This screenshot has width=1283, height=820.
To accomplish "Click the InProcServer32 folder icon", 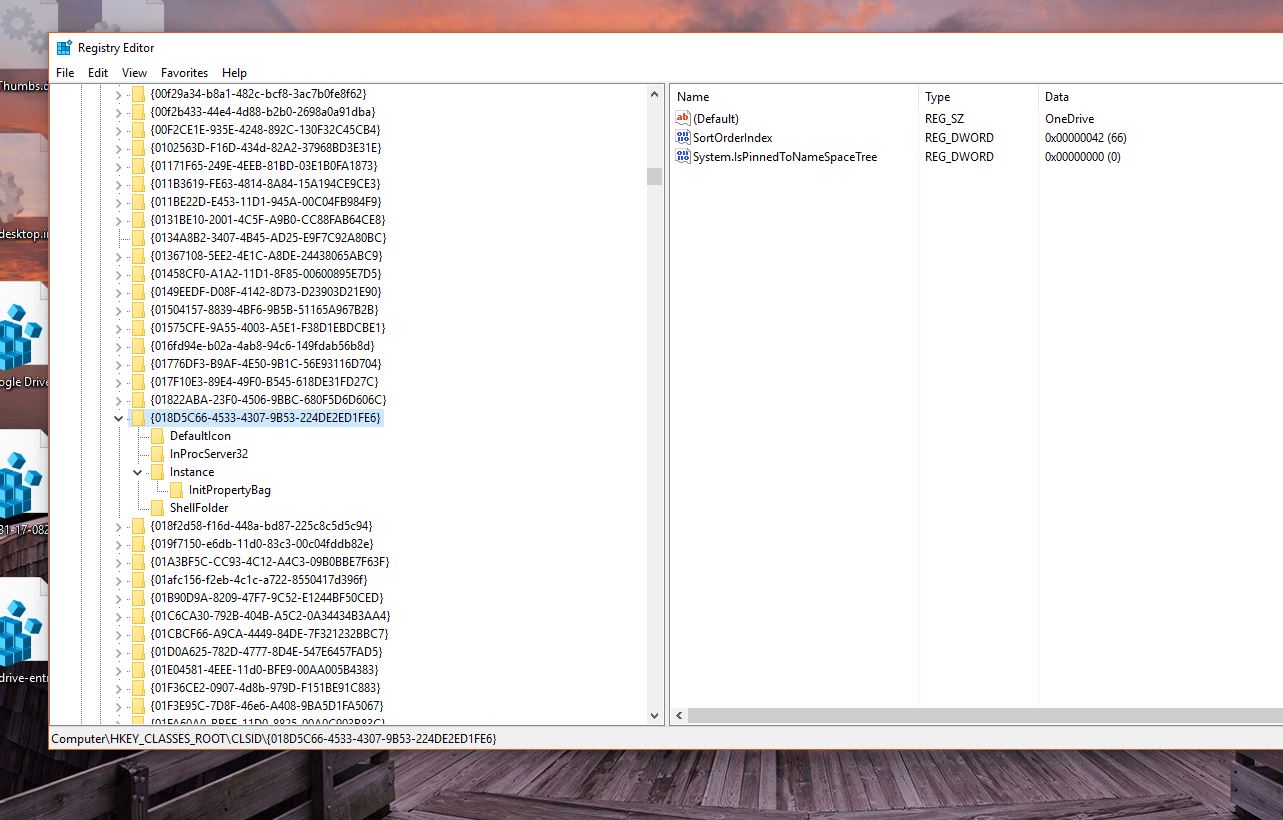I will point(157,454).
